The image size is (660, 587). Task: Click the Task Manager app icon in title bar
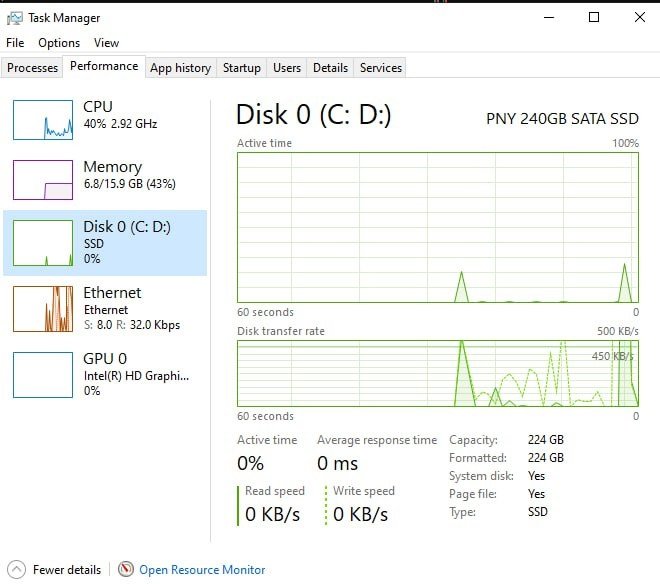point(15,18)
